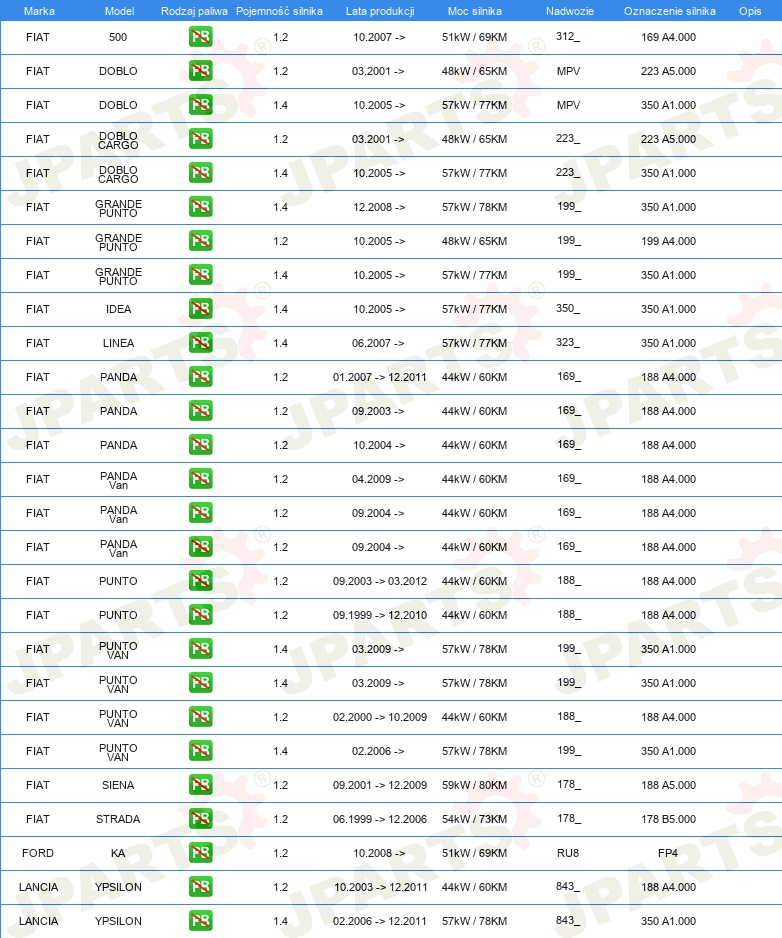This screenshot has width=782, height=938.
Task: Select engine code 188 A5.000
Action: [668, 785]
